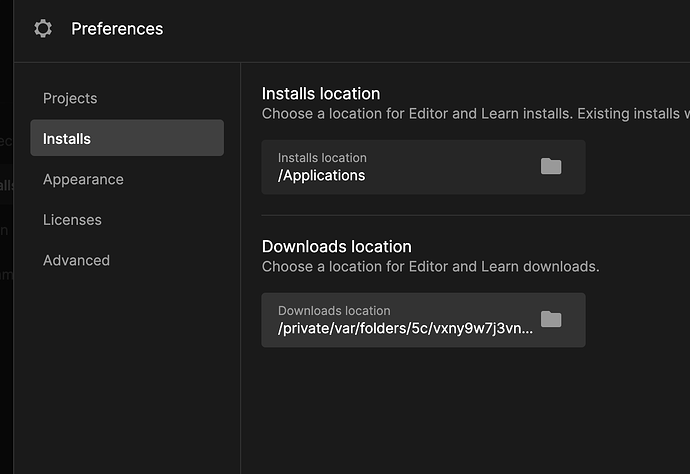690x474 pixels.
Task: Click the Preferences gear icon
Action: pos(42,29)
